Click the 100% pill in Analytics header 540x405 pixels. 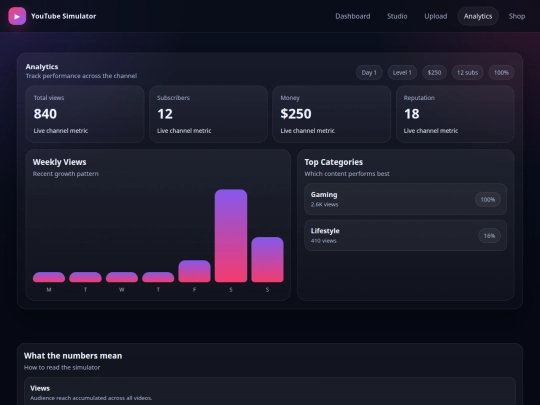[x=501, y=73]
